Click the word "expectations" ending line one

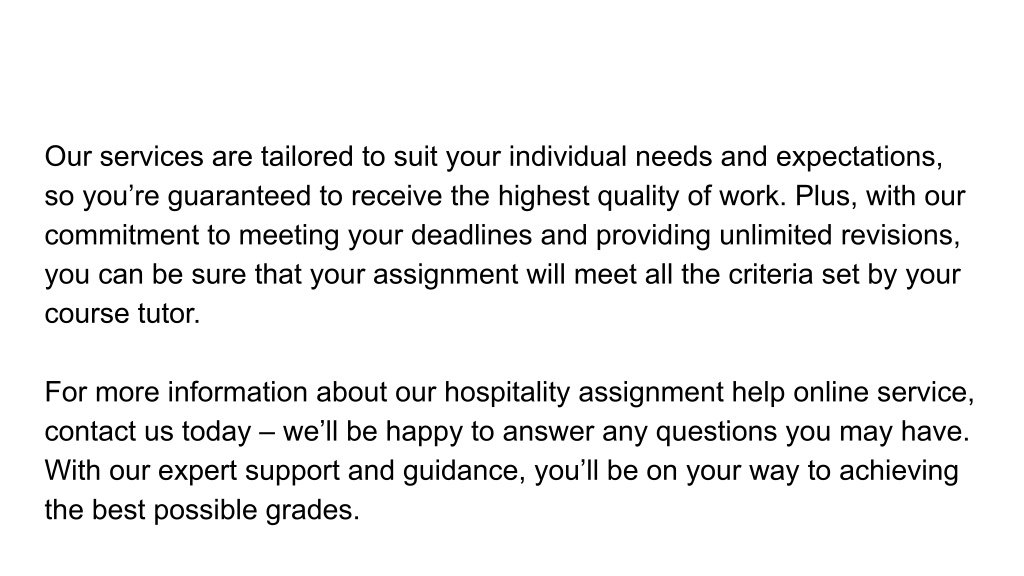click(x=858, y=159)
